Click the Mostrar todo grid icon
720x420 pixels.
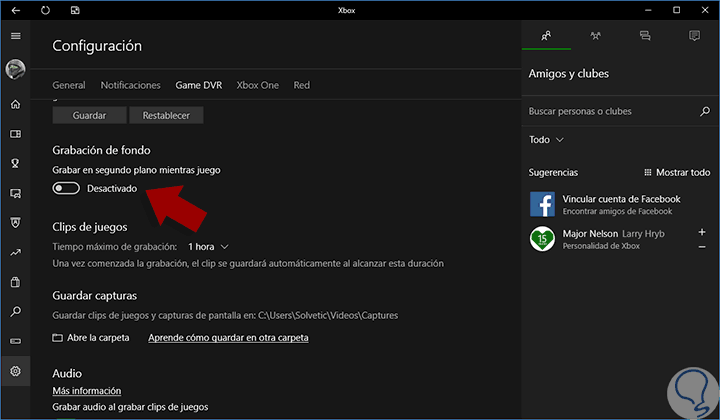647,173
